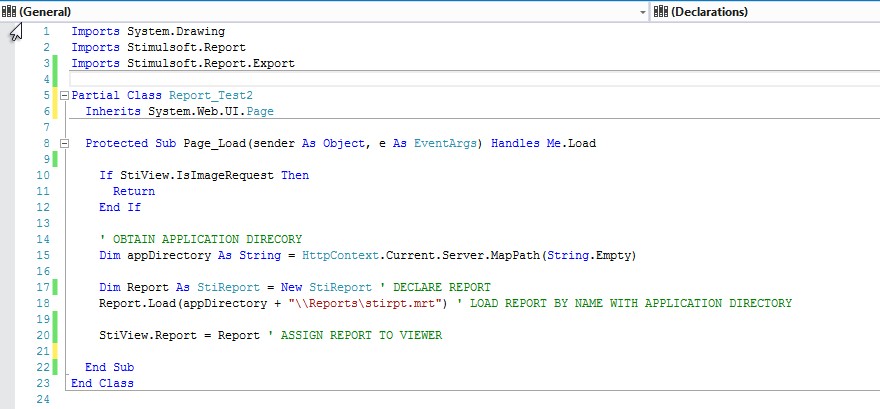Click comment 'ASSIGN REPORT TO VIEWER'

point(361,336)
